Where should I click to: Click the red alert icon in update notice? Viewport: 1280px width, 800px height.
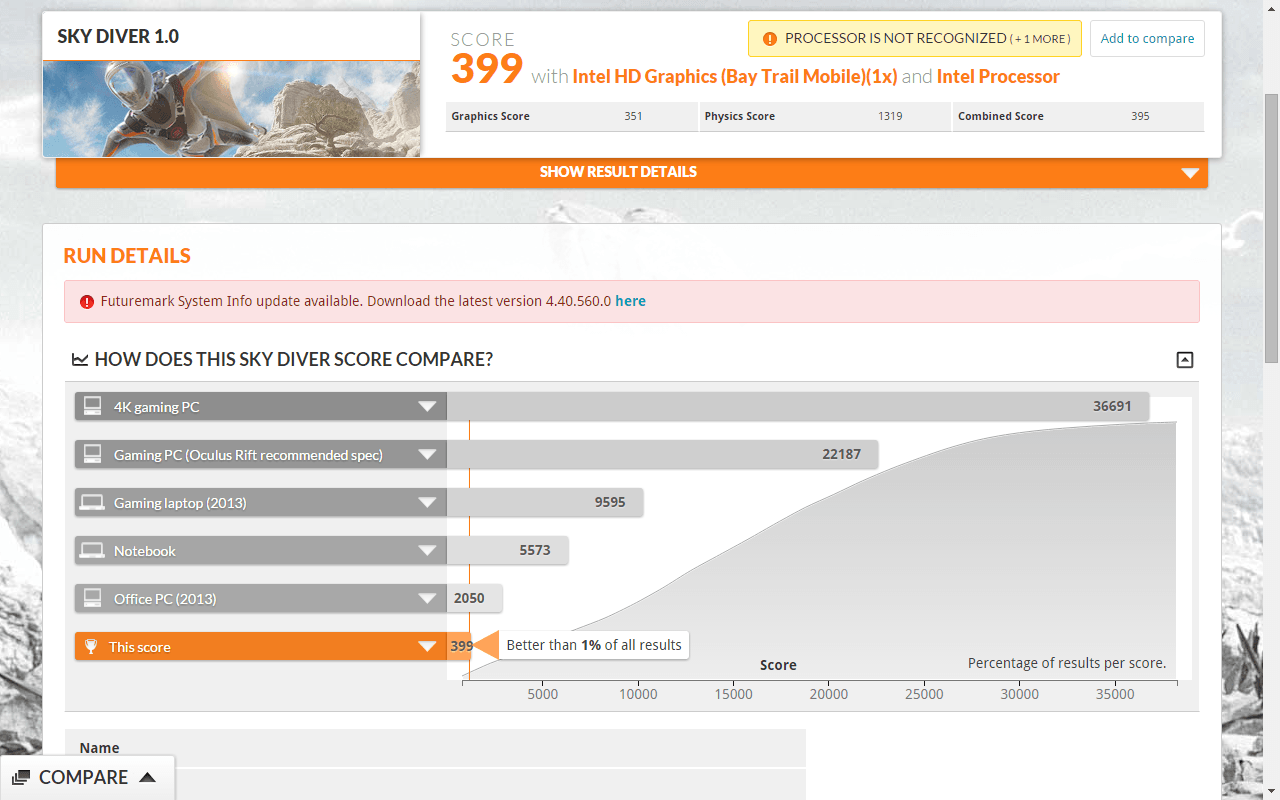point(87,301)
